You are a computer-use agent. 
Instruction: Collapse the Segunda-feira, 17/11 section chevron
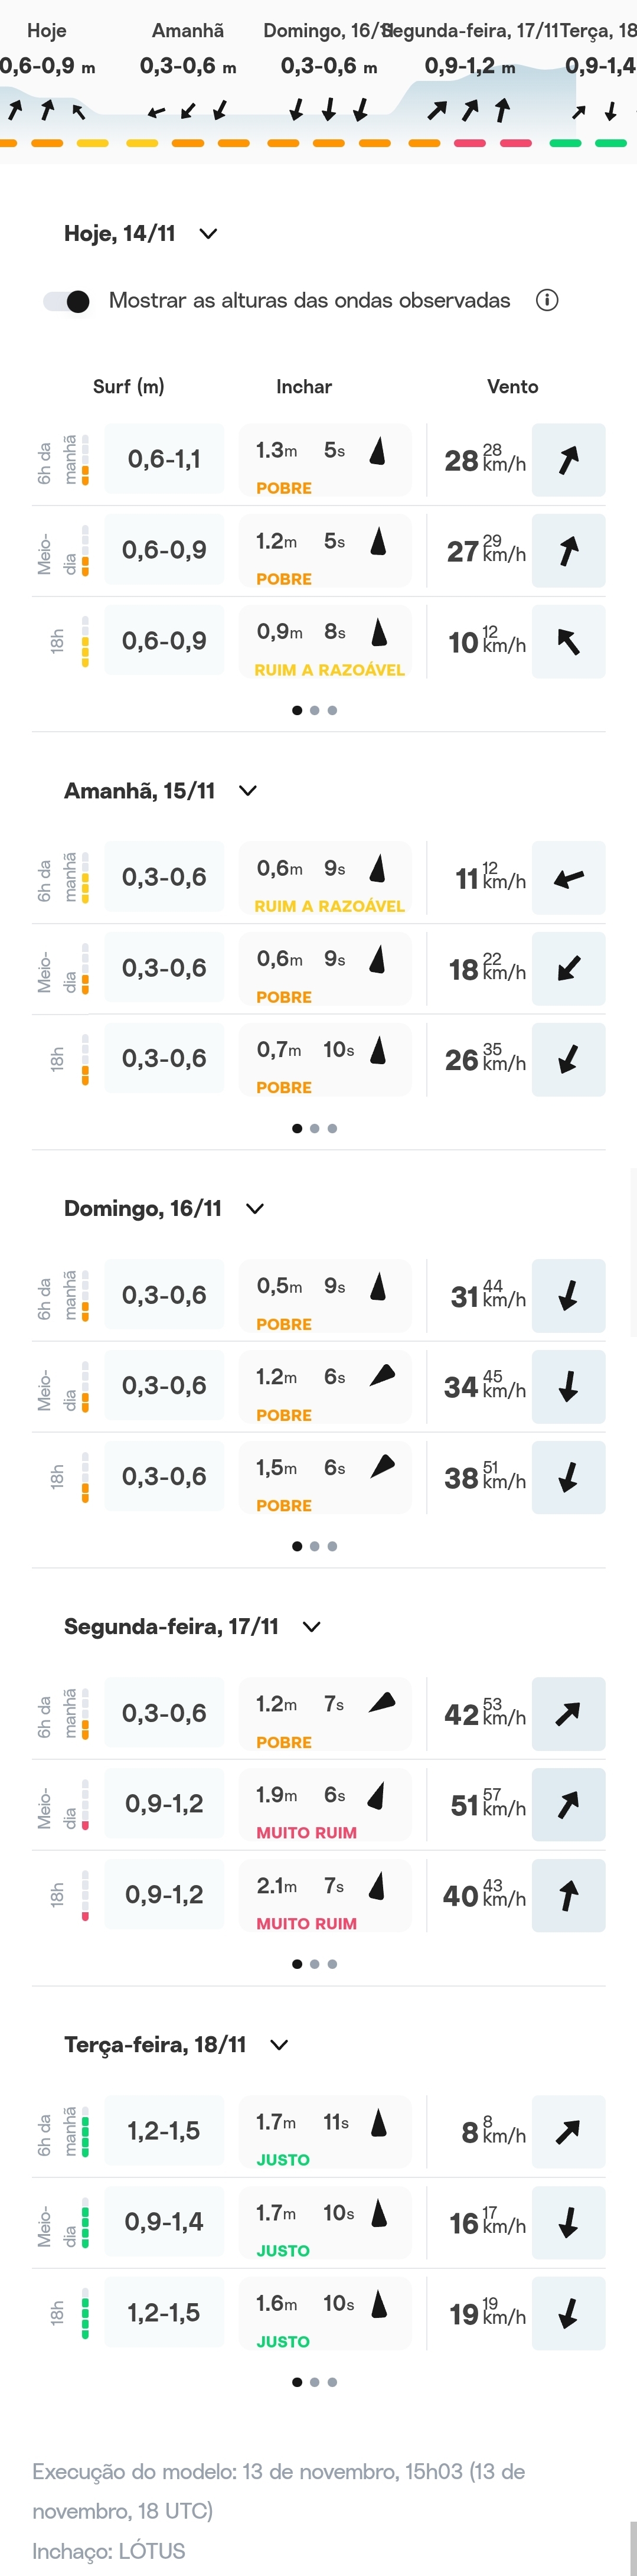pyautogui.click(x=311, y=1626)
